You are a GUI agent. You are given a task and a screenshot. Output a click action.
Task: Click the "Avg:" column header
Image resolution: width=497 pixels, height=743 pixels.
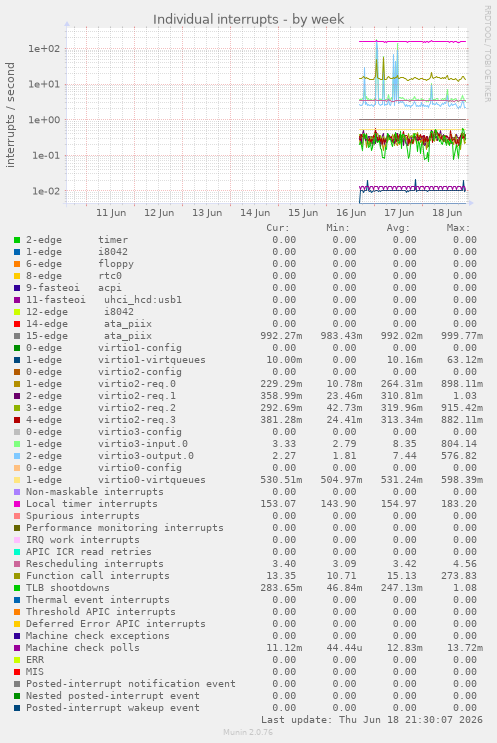pos(398,228)
